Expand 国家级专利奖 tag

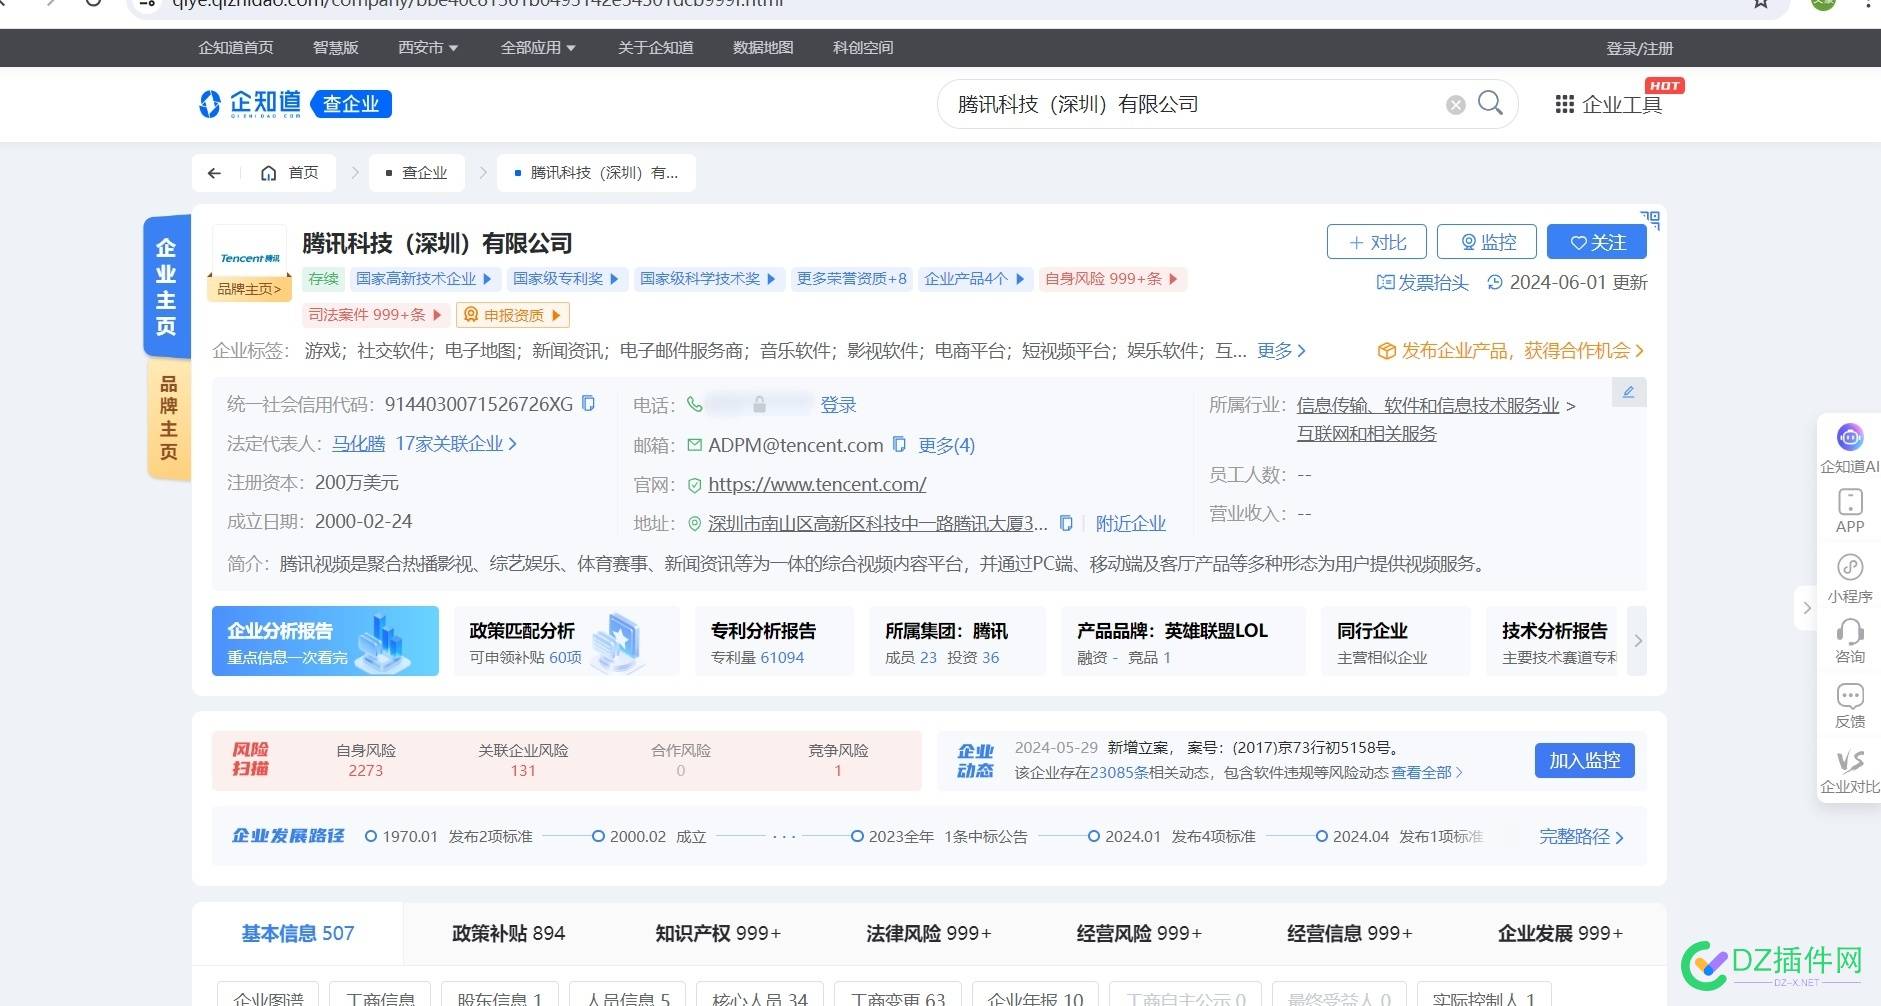point(566,279)
